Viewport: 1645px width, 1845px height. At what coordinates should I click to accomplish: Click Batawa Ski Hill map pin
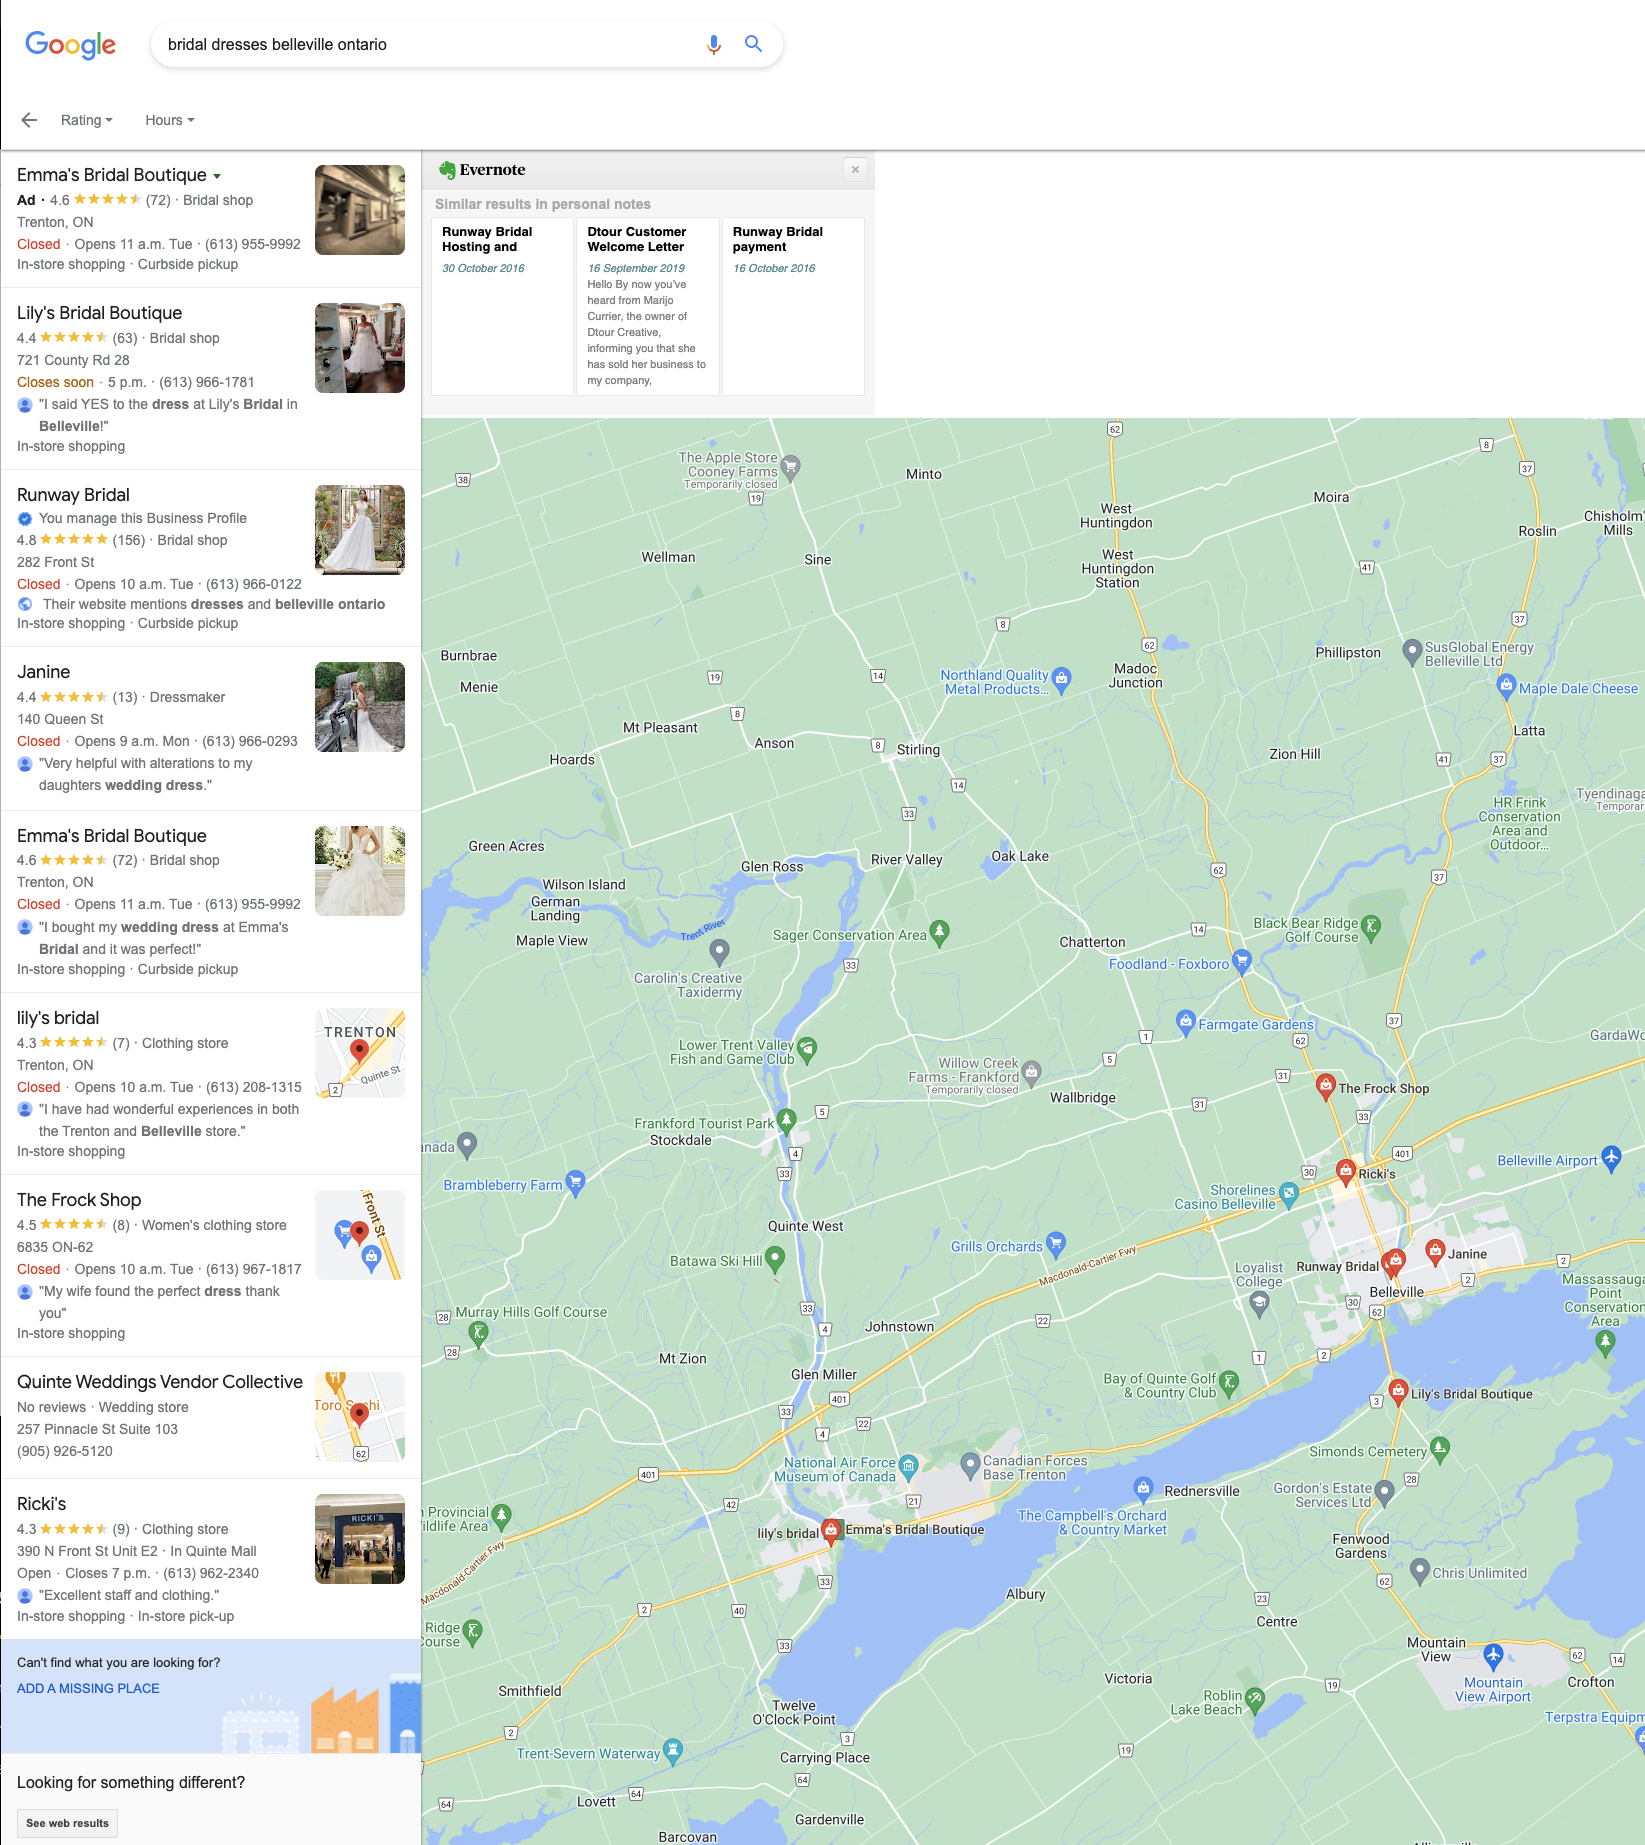click(x=775, y=1258)
